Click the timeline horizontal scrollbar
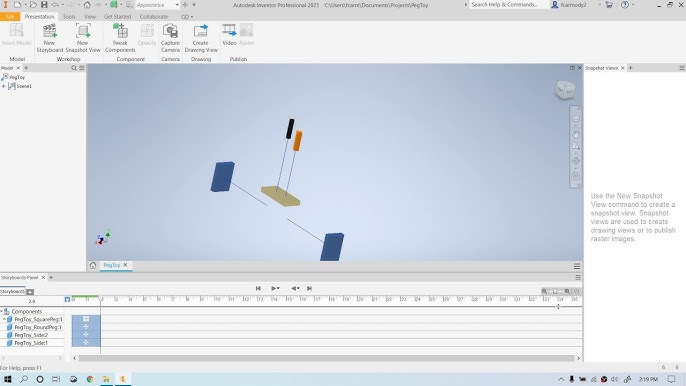Screen dimensions: 686x386 pyautogui.click(x=326, y=358)
